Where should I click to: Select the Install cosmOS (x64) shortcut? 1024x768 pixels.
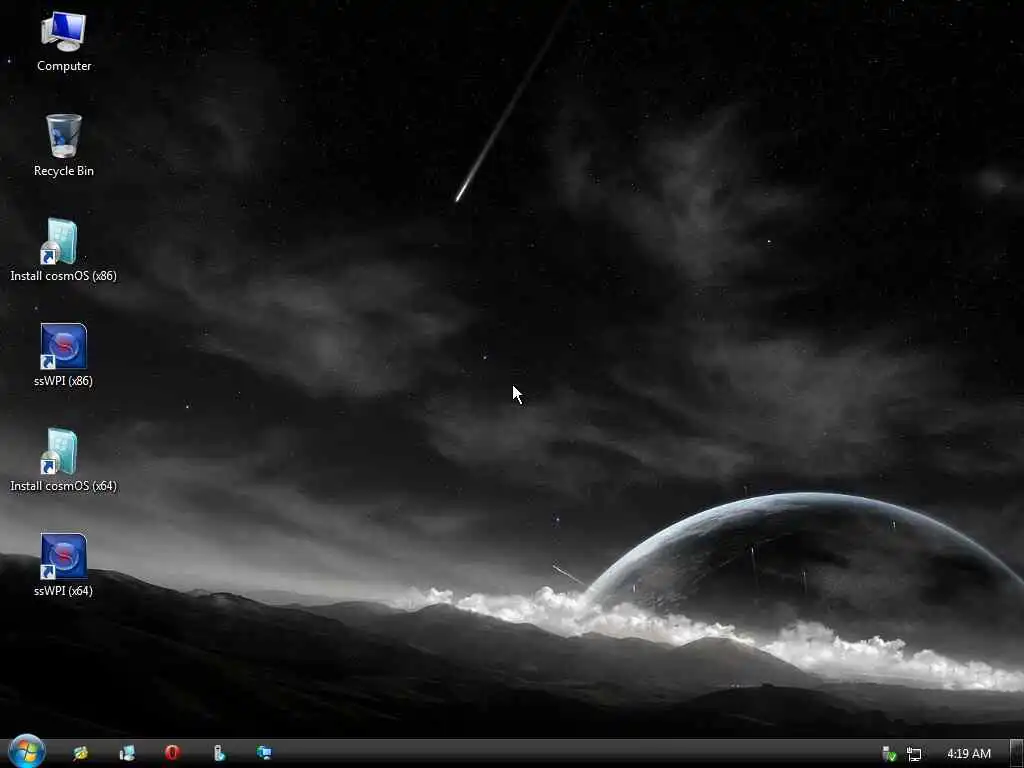coord(63,460)
